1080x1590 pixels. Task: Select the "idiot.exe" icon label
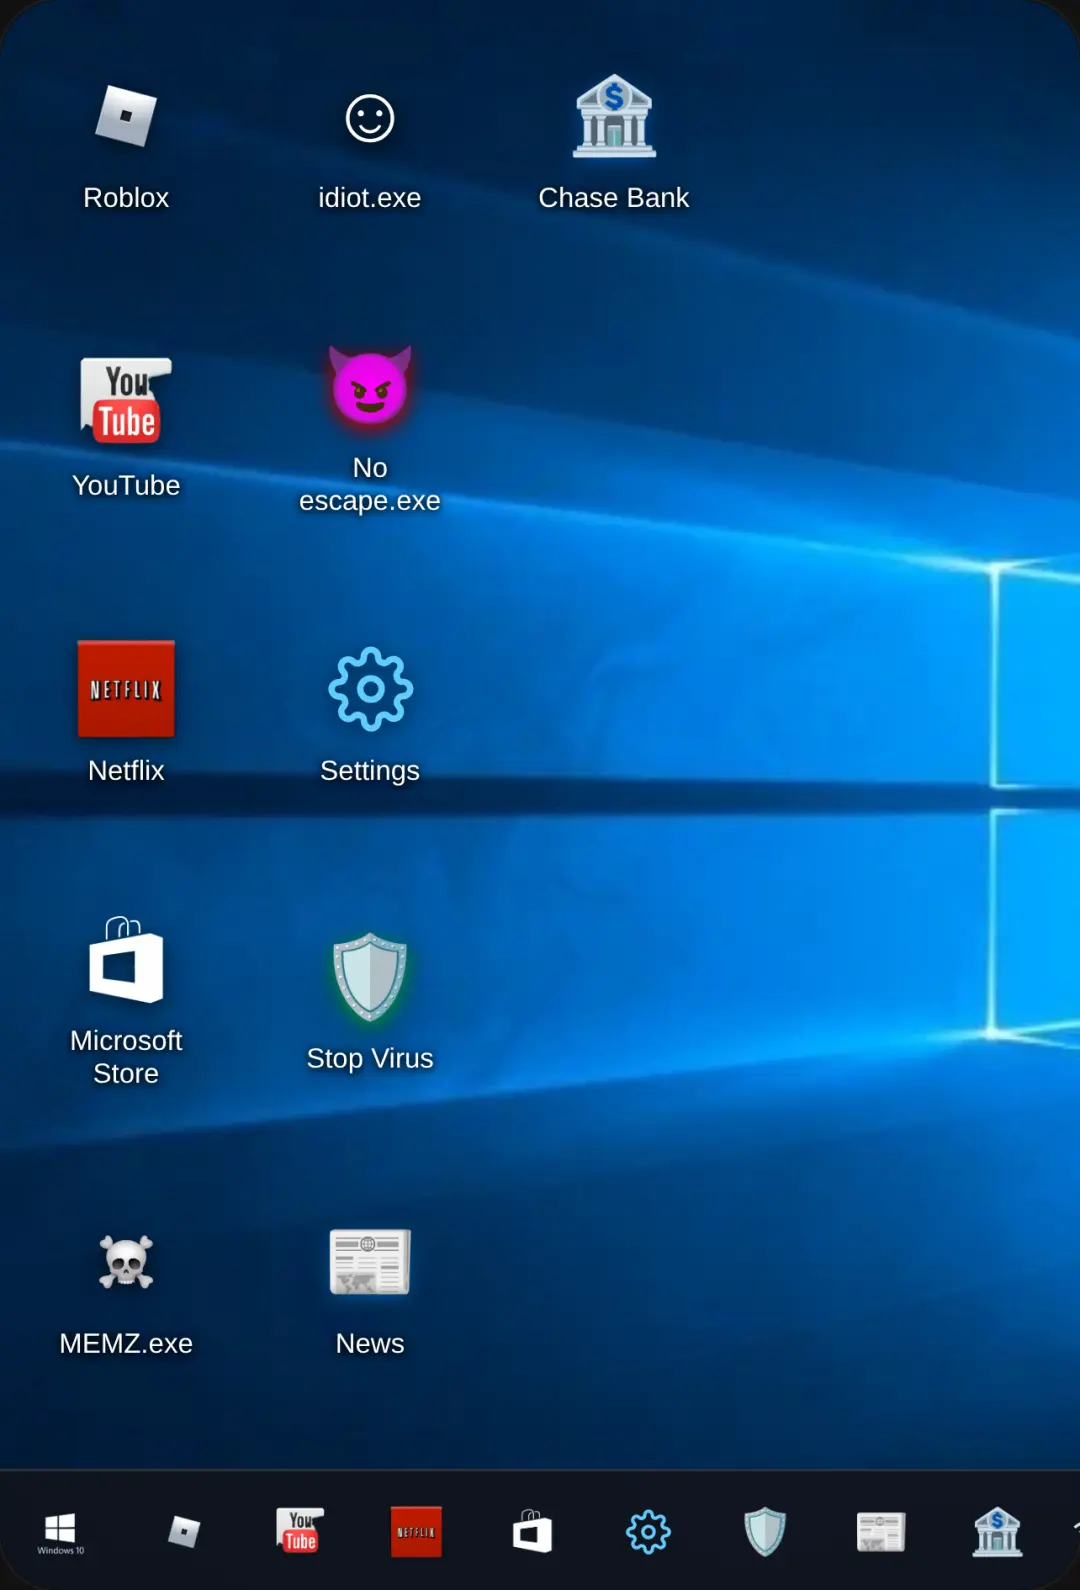point(370,198)
